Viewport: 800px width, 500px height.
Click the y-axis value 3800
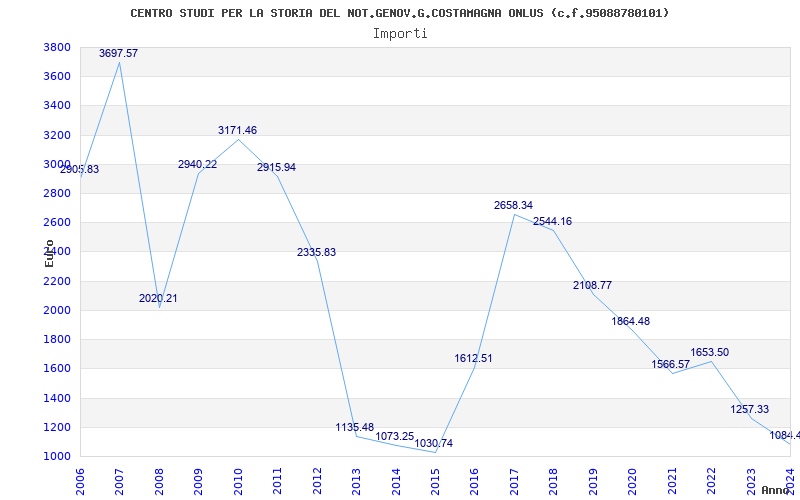pos(57,47)
